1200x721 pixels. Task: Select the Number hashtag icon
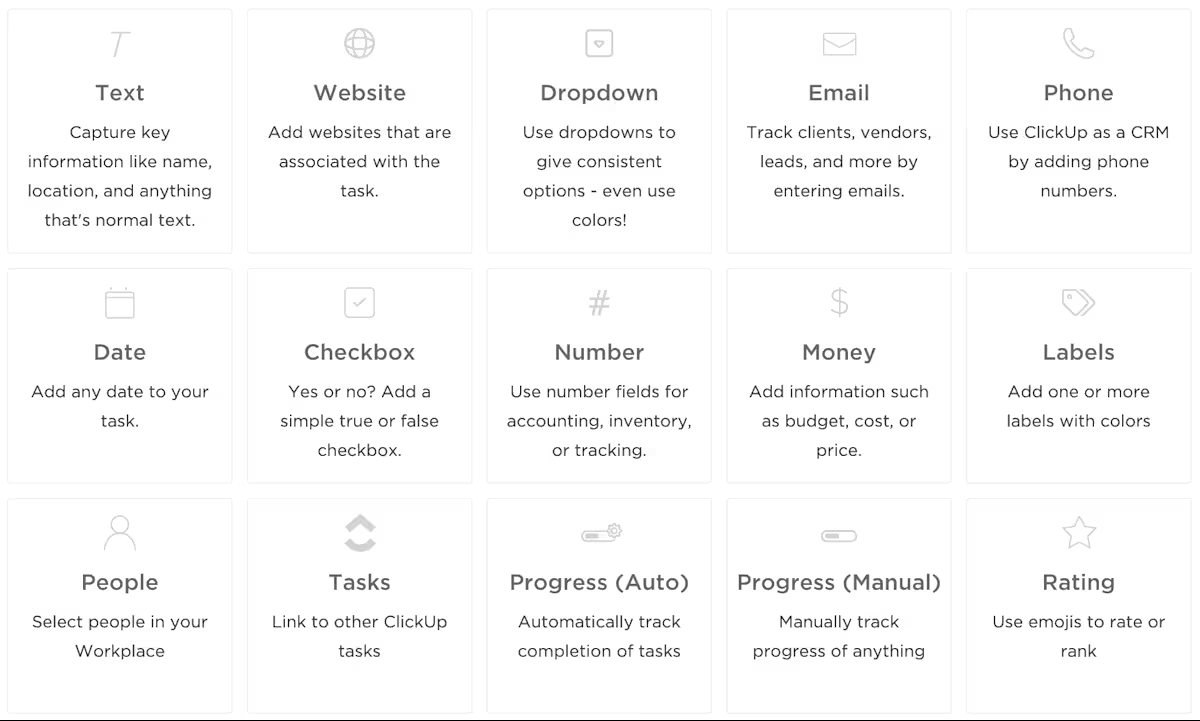599,302
